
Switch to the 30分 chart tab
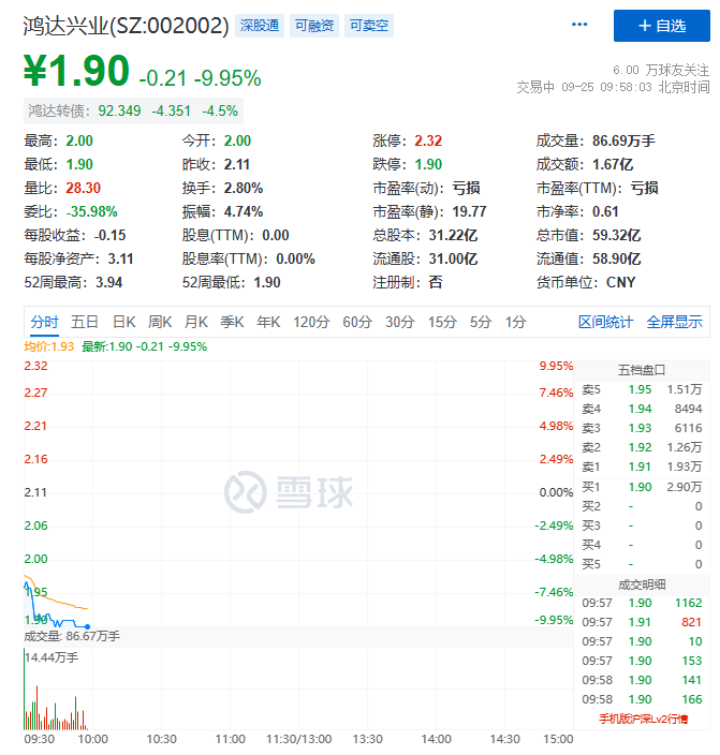coord(400,322)
